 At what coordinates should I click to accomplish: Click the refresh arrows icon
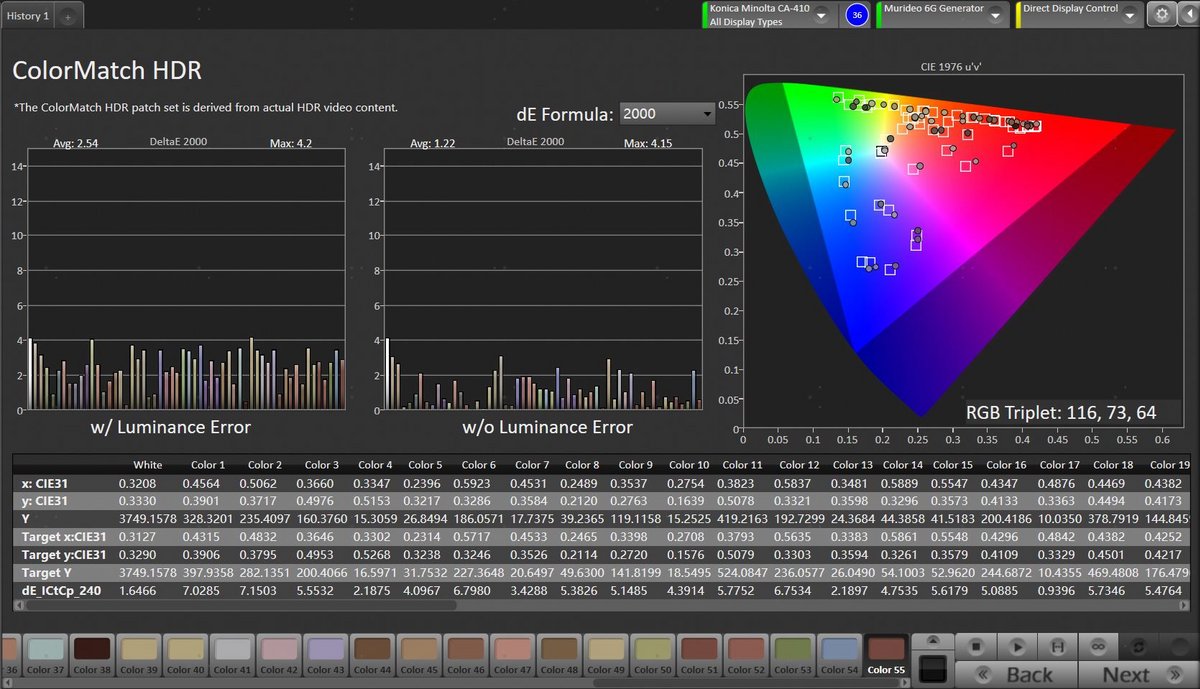click(1136, 647)
